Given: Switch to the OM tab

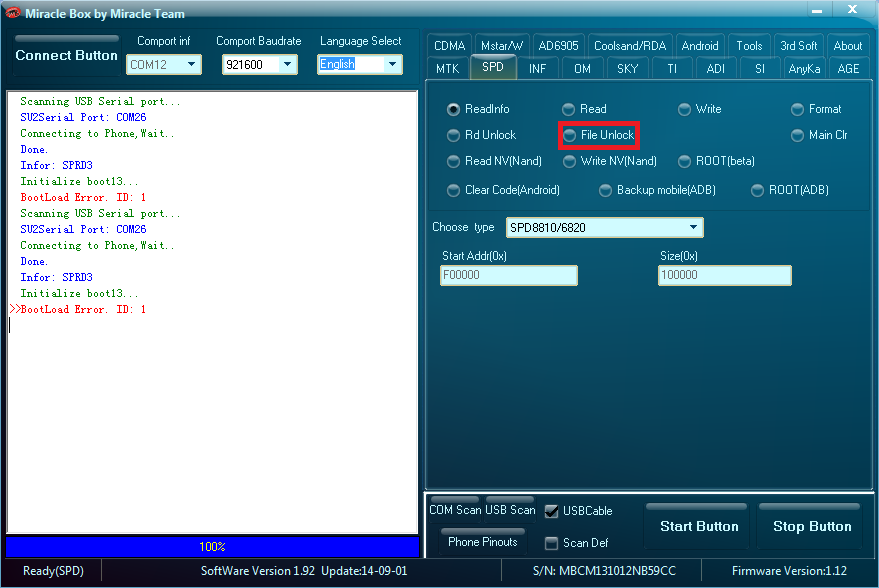Looking at the screenshot, I should 582,69.
